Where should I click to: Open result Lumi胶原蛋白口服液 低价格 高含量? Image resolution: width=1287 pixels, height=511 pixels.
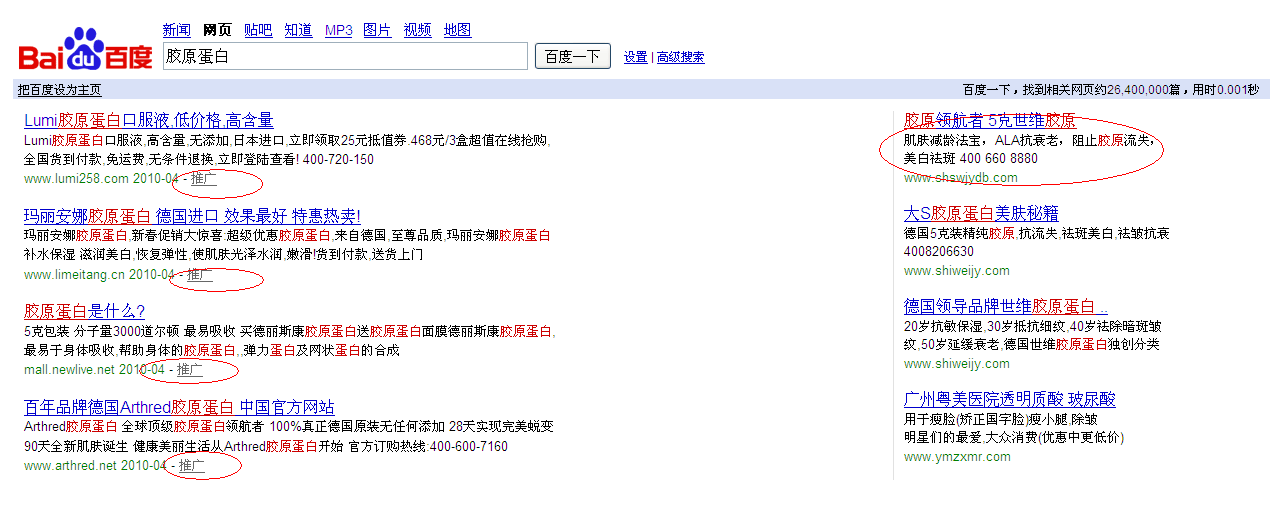point(149,120)
